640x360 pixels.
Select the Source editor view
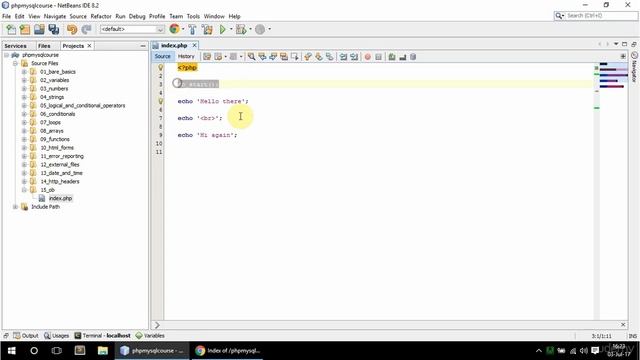[x=162, y=56]
